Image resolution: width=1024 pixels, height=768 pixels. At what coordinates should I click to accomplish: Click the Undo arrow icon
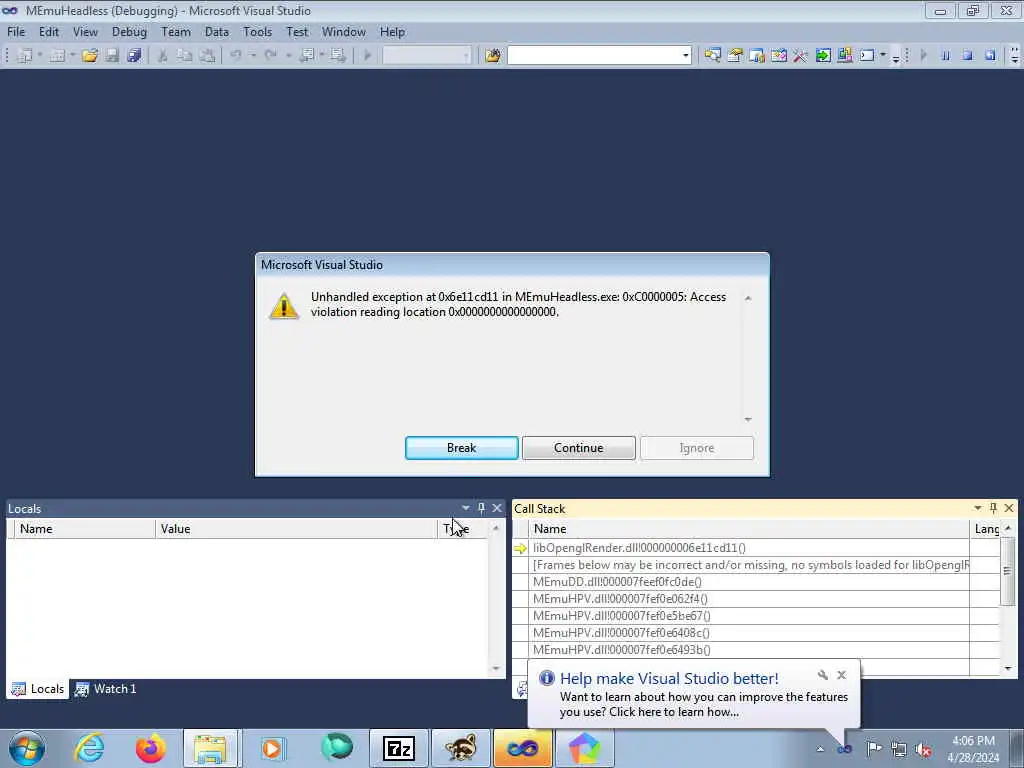click(236, 56)
